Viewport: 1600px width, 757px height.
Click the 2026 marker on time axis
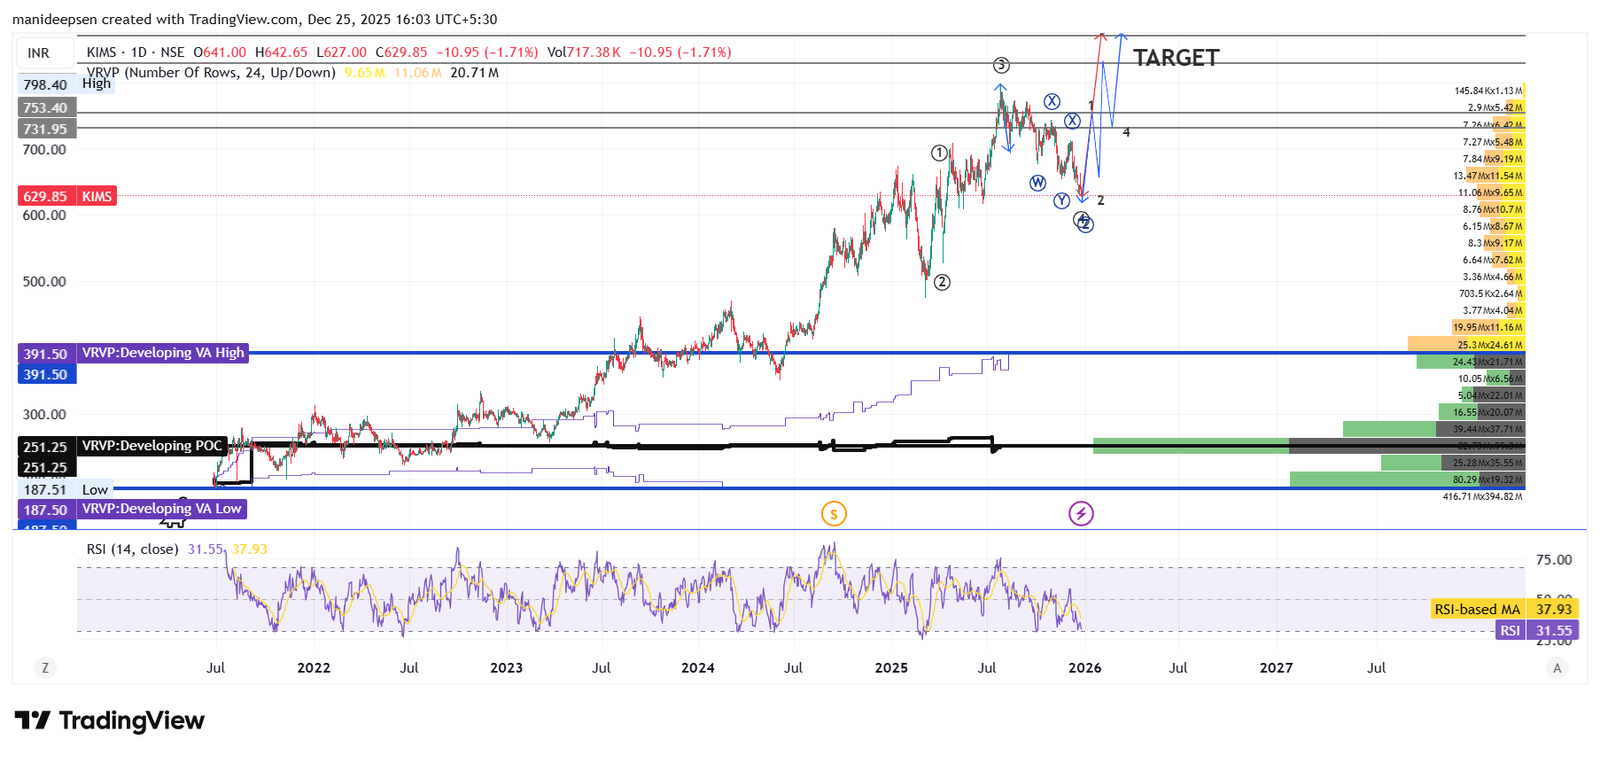[1084, 668]
